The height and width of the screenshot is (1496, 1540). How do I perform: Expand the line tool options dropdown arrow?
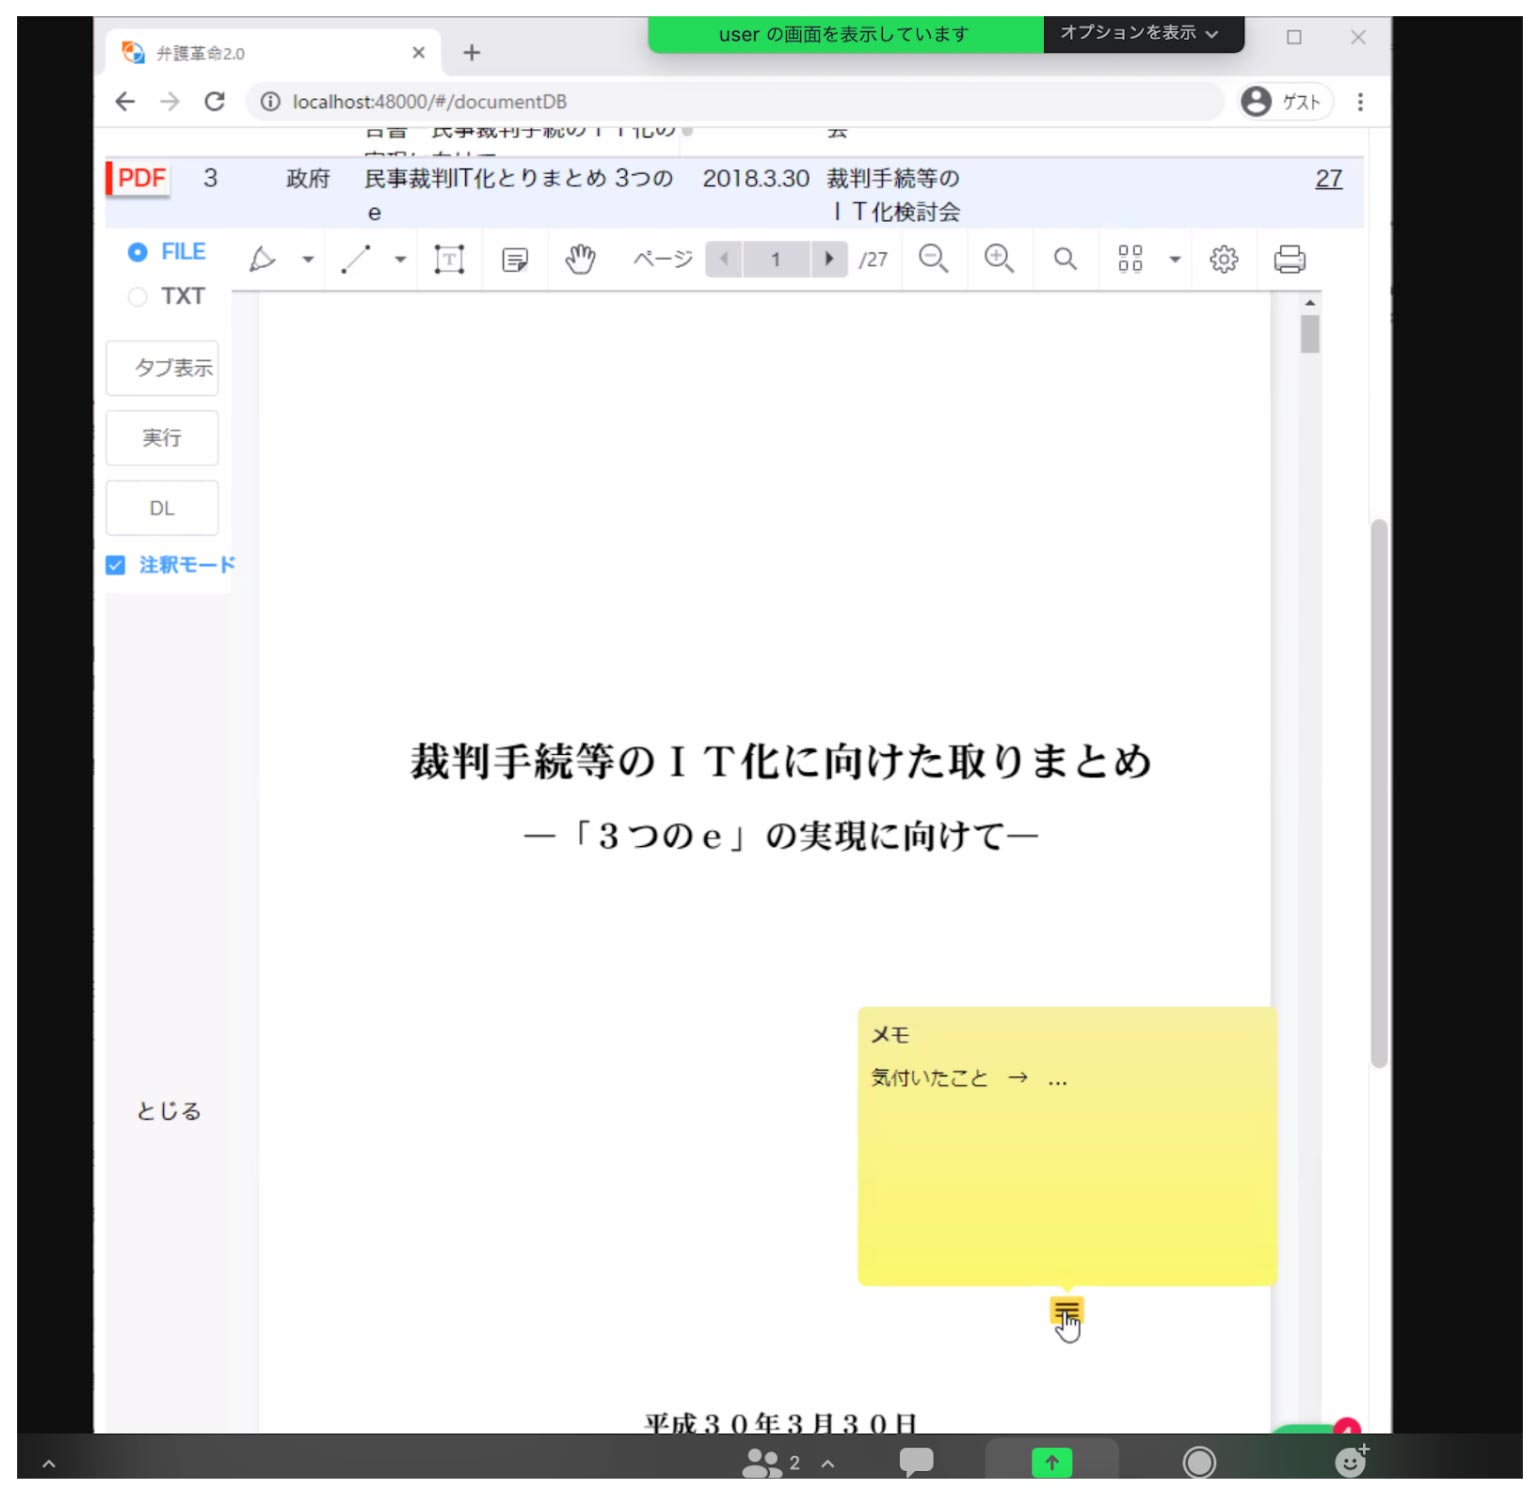pos(400,260)
